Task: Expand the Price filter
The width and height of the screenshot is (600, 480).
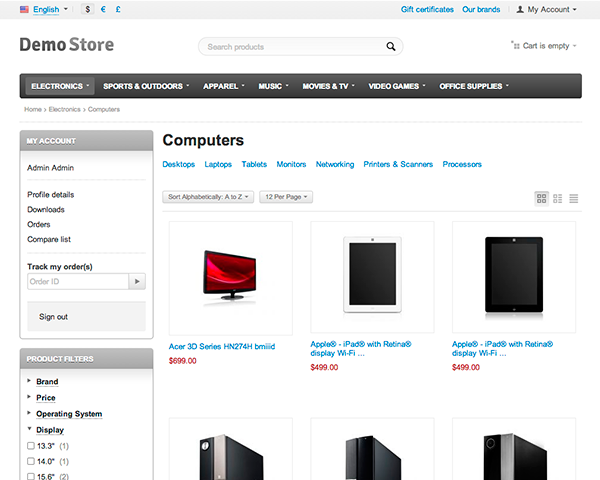Action: click(x=46, y=397)
